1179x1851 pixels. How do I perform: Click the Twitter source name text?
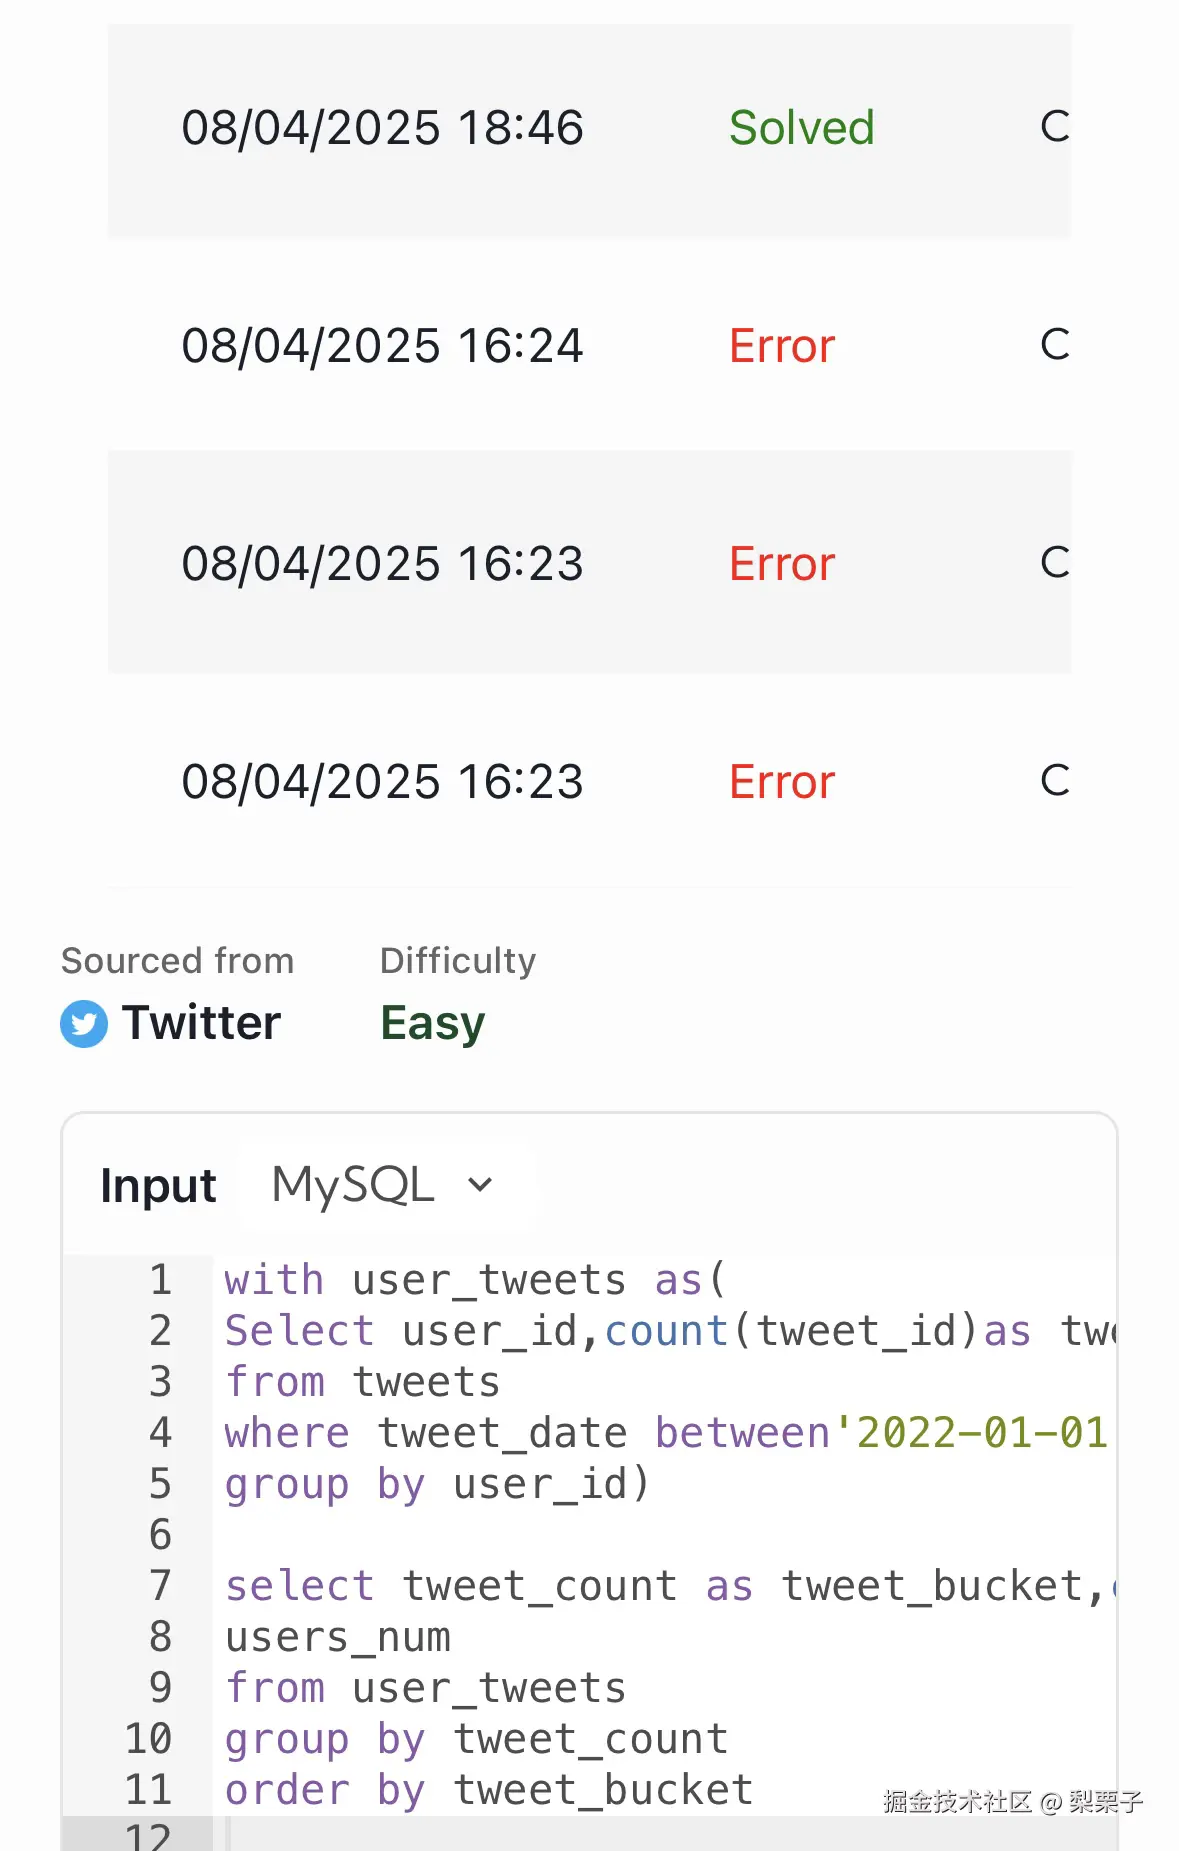[201, 1023]
